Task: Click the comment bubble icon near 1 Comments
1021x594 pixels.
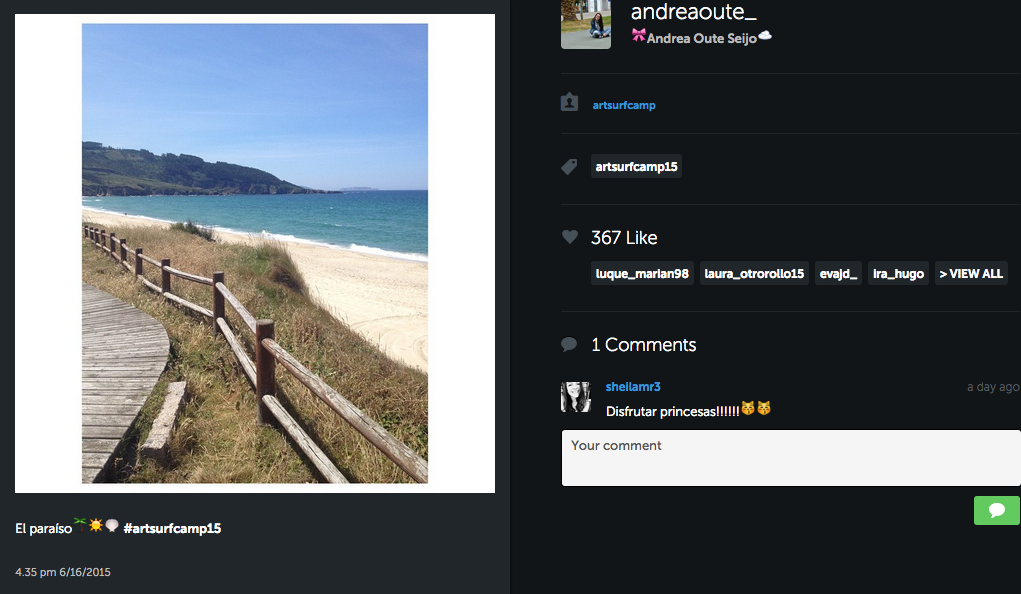Action: click(570, 345)
